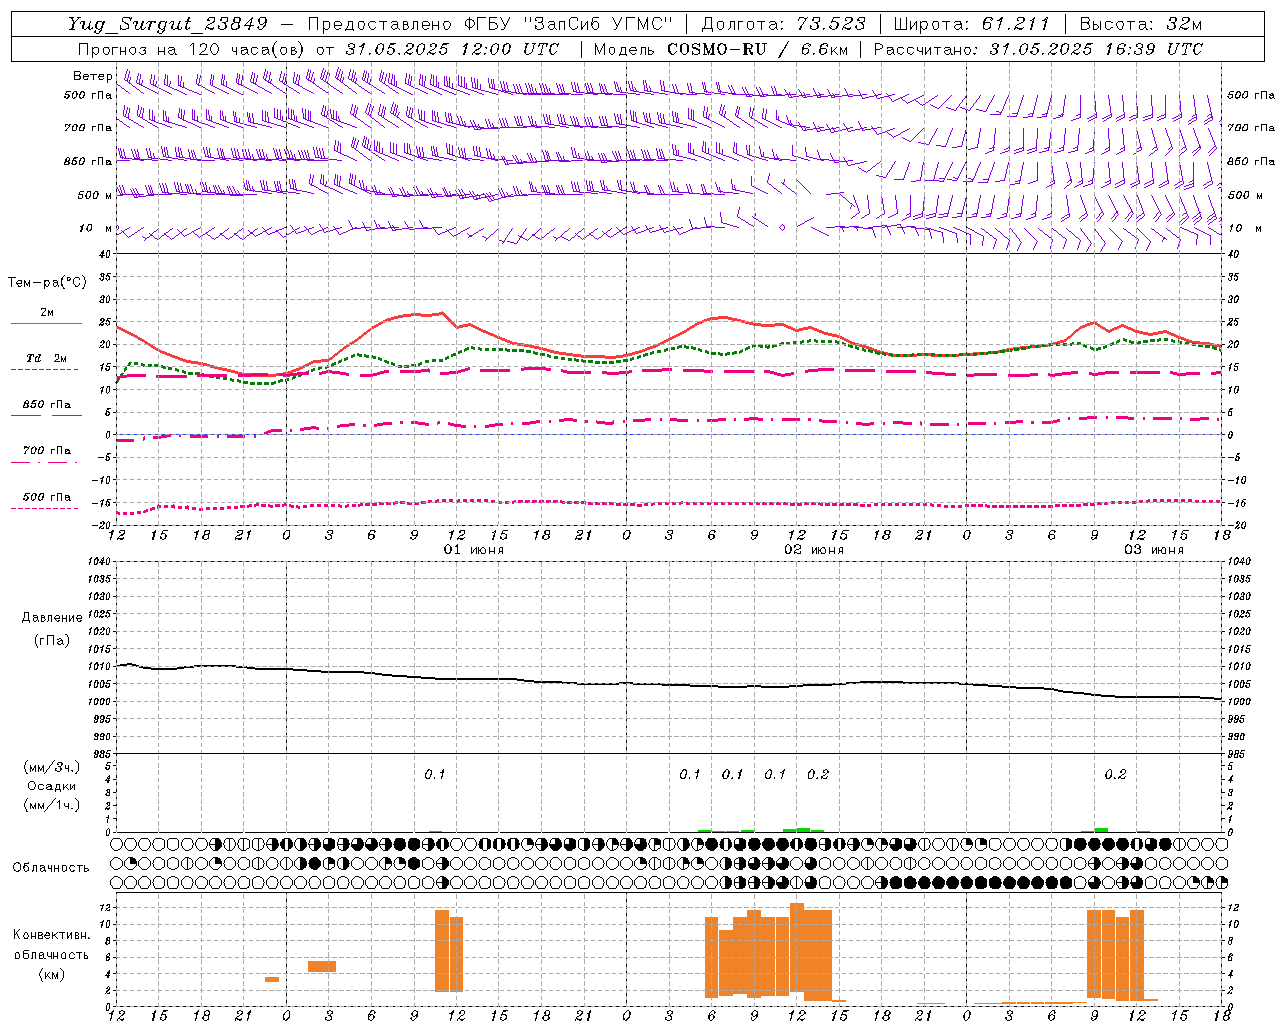The height and width of the screenshot is (1024, 1280).
Task: Select the Высота: 32м field
Action: [x=1141, y=24]
